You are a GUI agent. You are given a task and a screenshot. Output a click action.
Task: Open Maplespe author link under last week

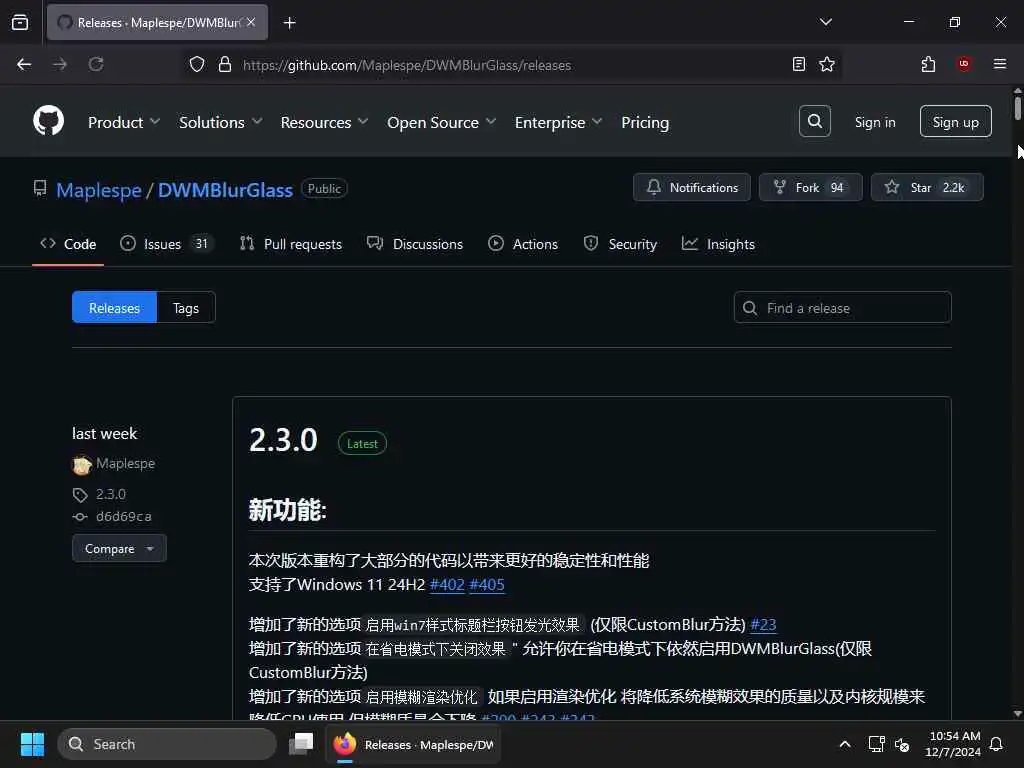[125, 463]
